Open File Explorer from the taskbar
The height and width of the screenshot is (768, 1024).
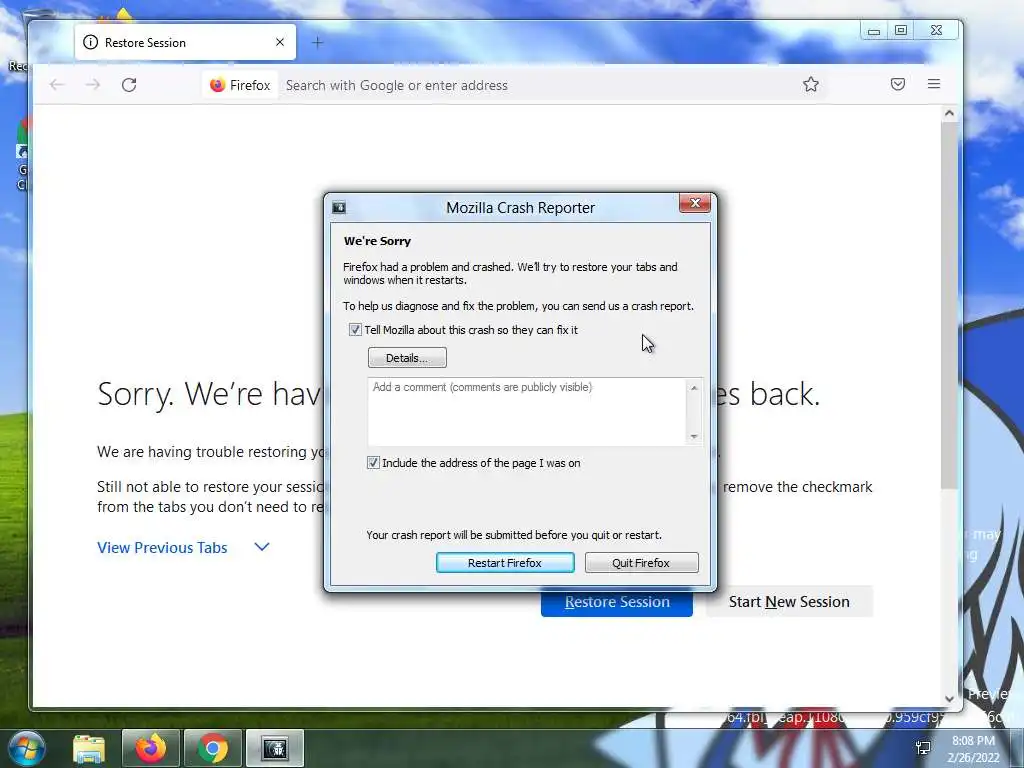89,748
